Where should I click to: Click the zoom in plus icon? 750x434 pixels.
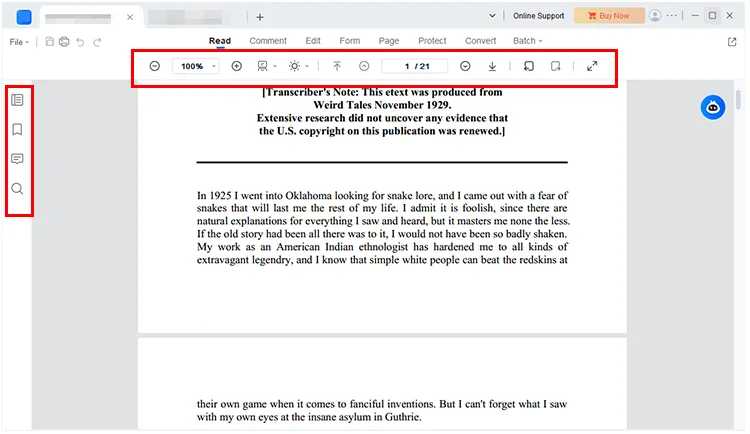click(x=237, y=66)
